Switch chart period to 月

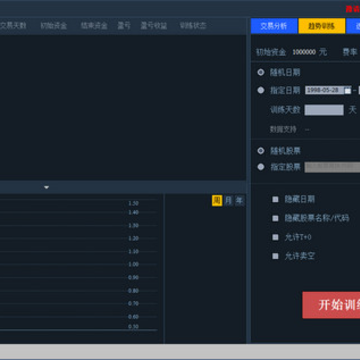228,201
